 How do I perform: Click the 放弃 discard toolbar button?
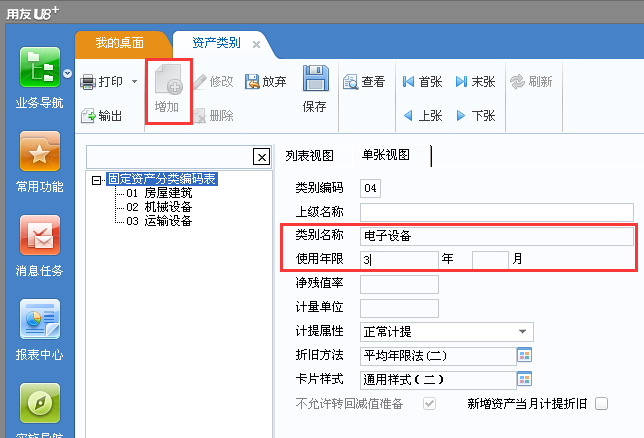point(266,81)
